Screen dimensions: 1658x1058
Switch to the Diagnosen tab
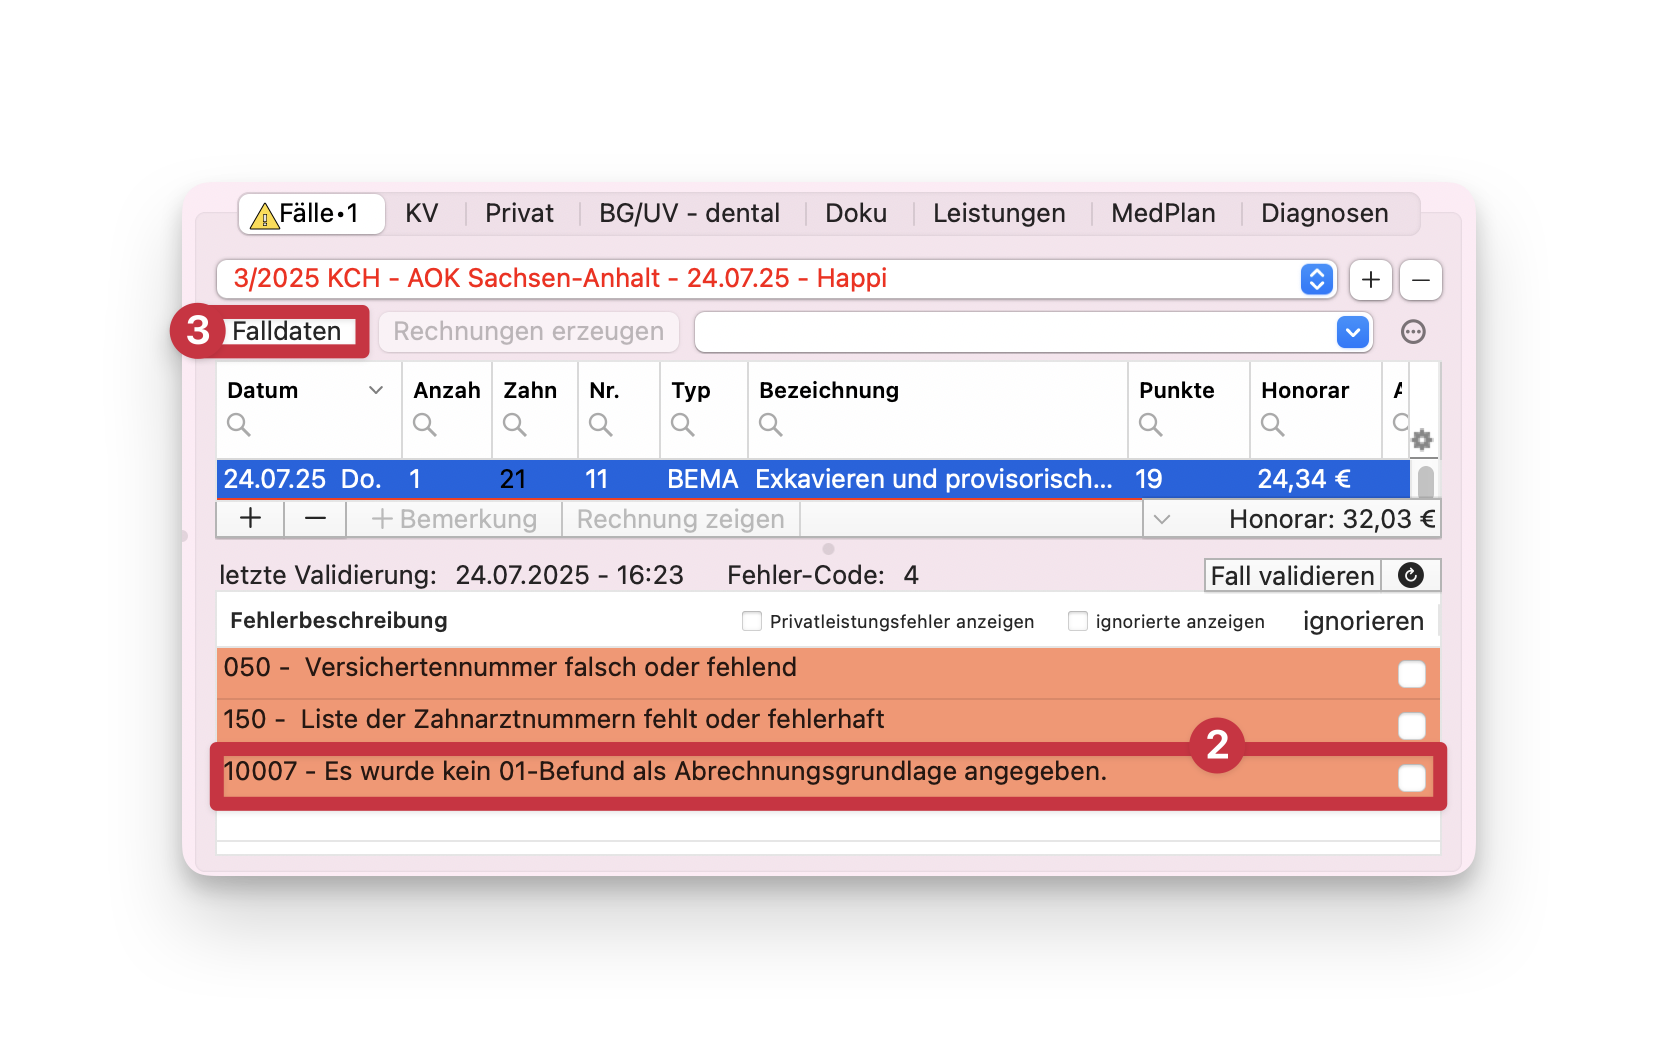1324,214
